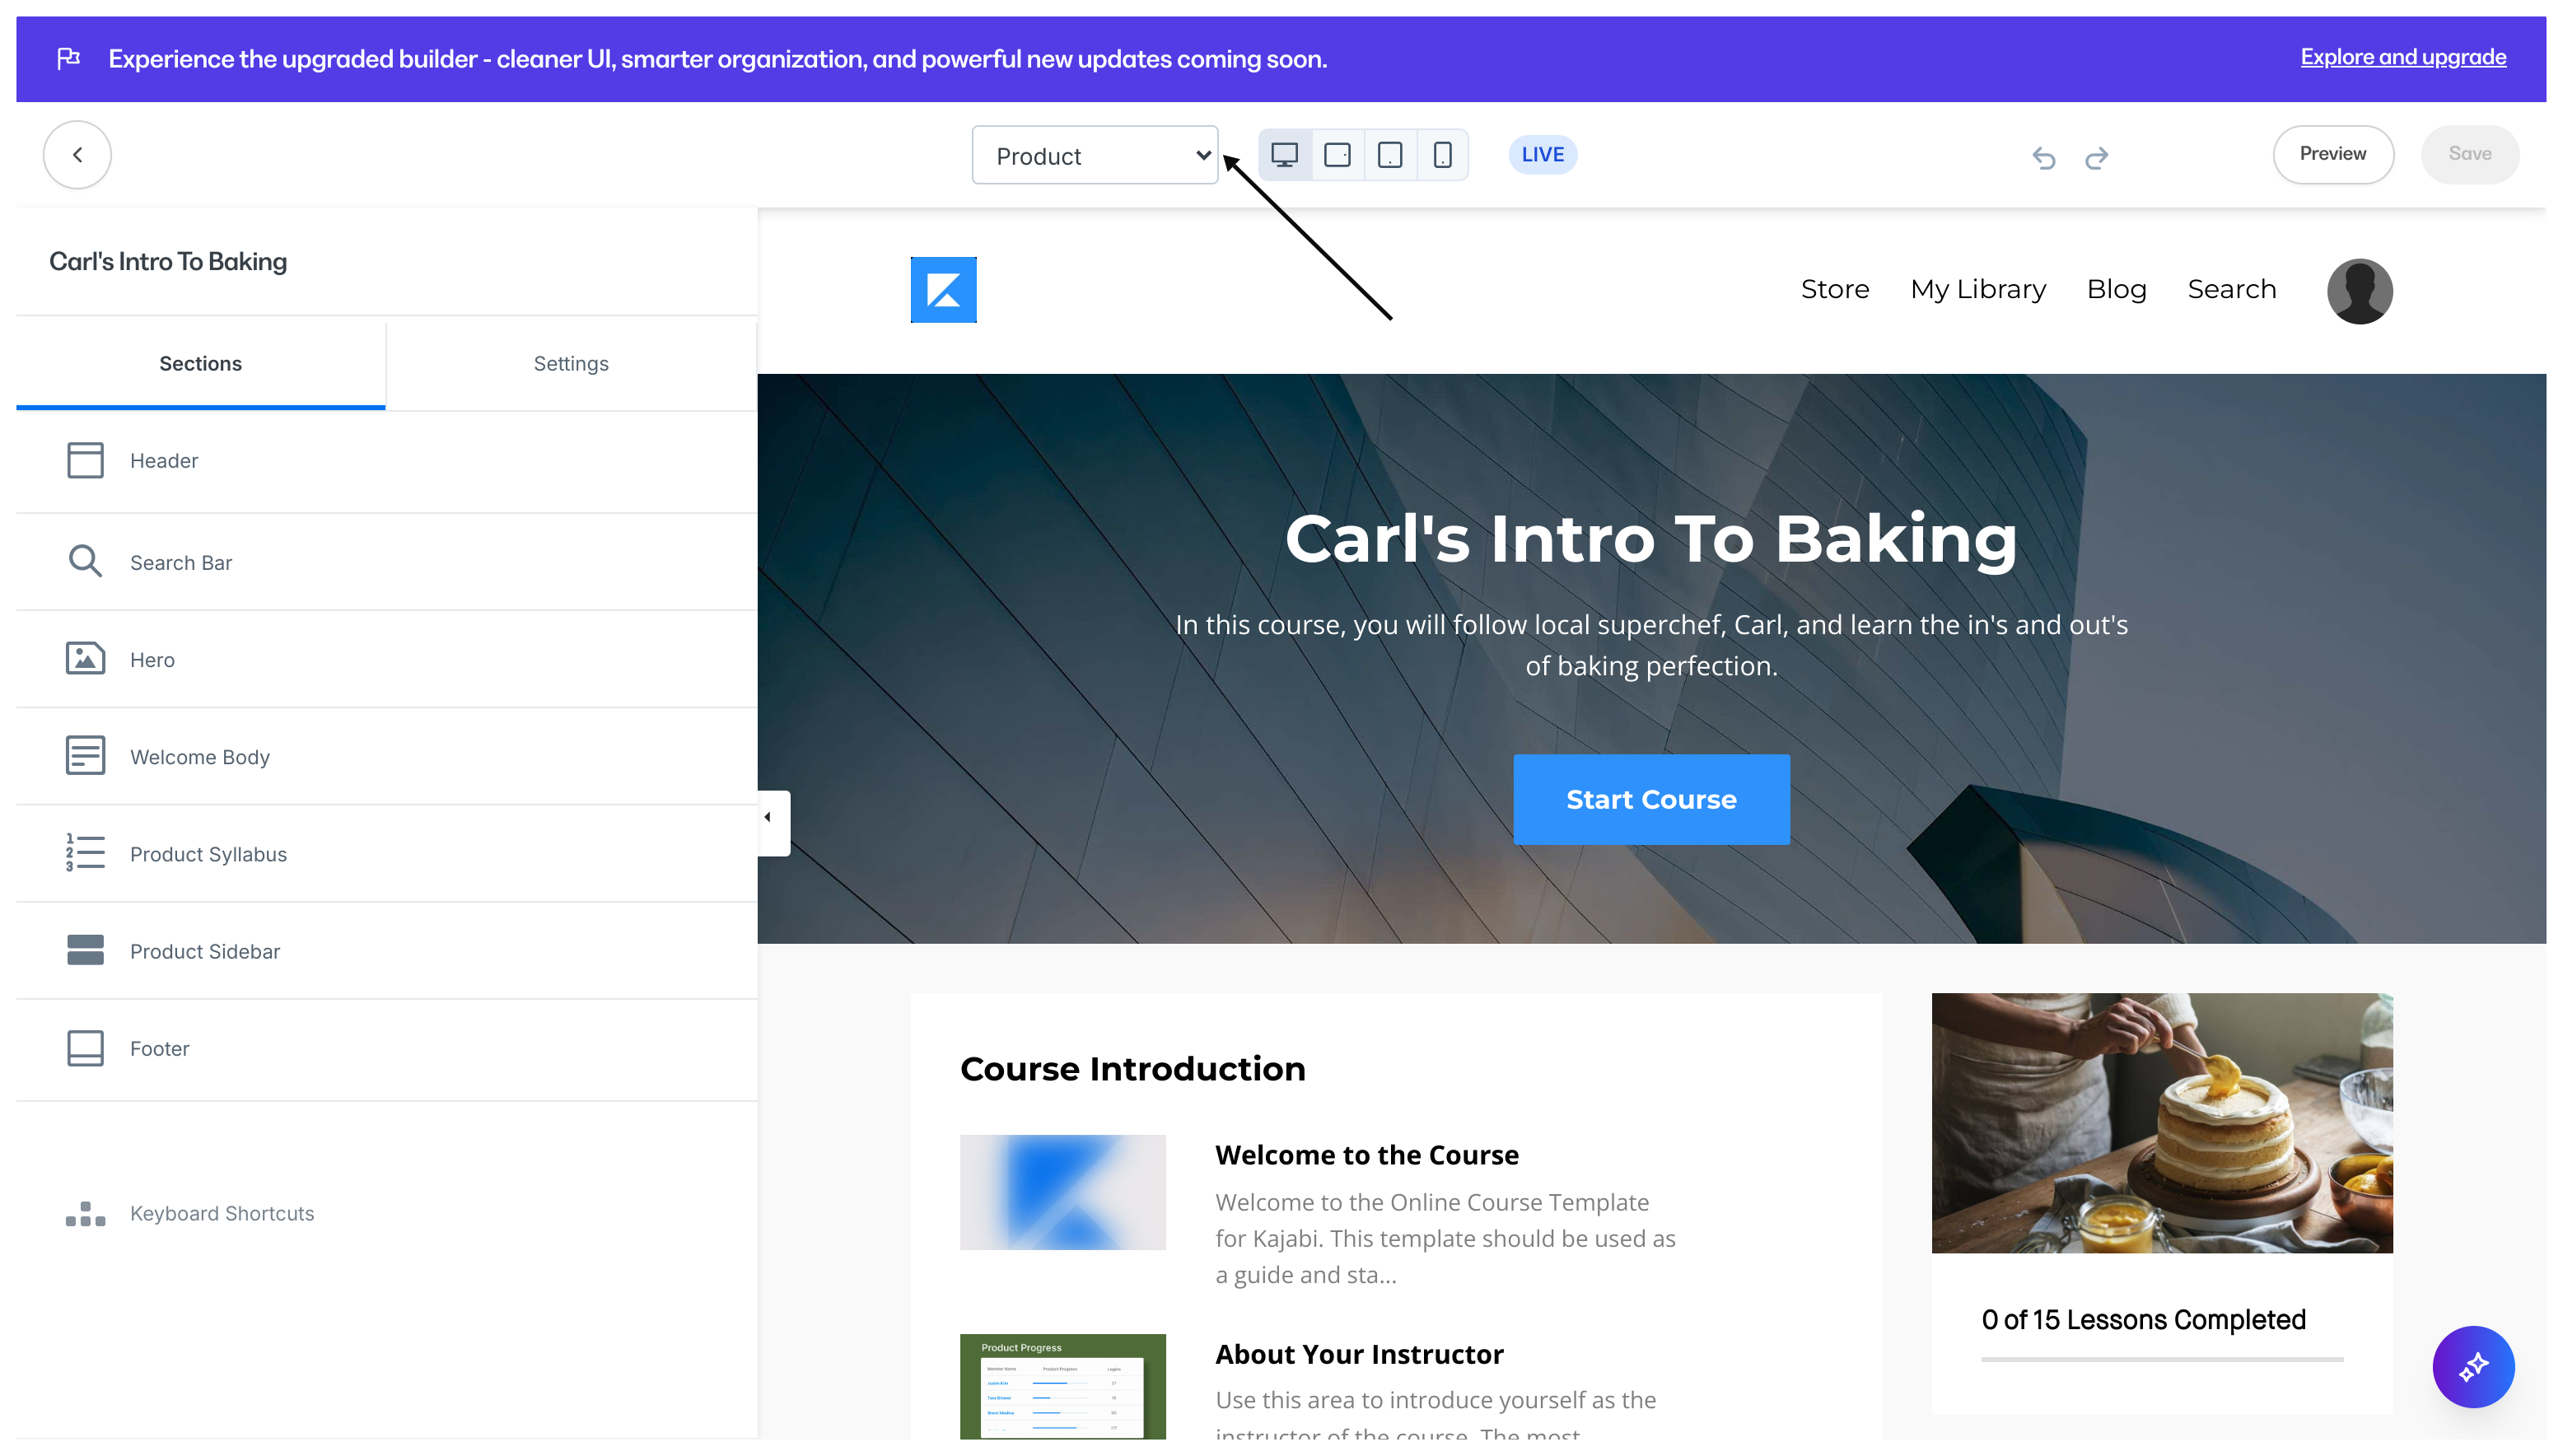Click the Preview button
The image size is (2563, 1456).
[2332, 154]
